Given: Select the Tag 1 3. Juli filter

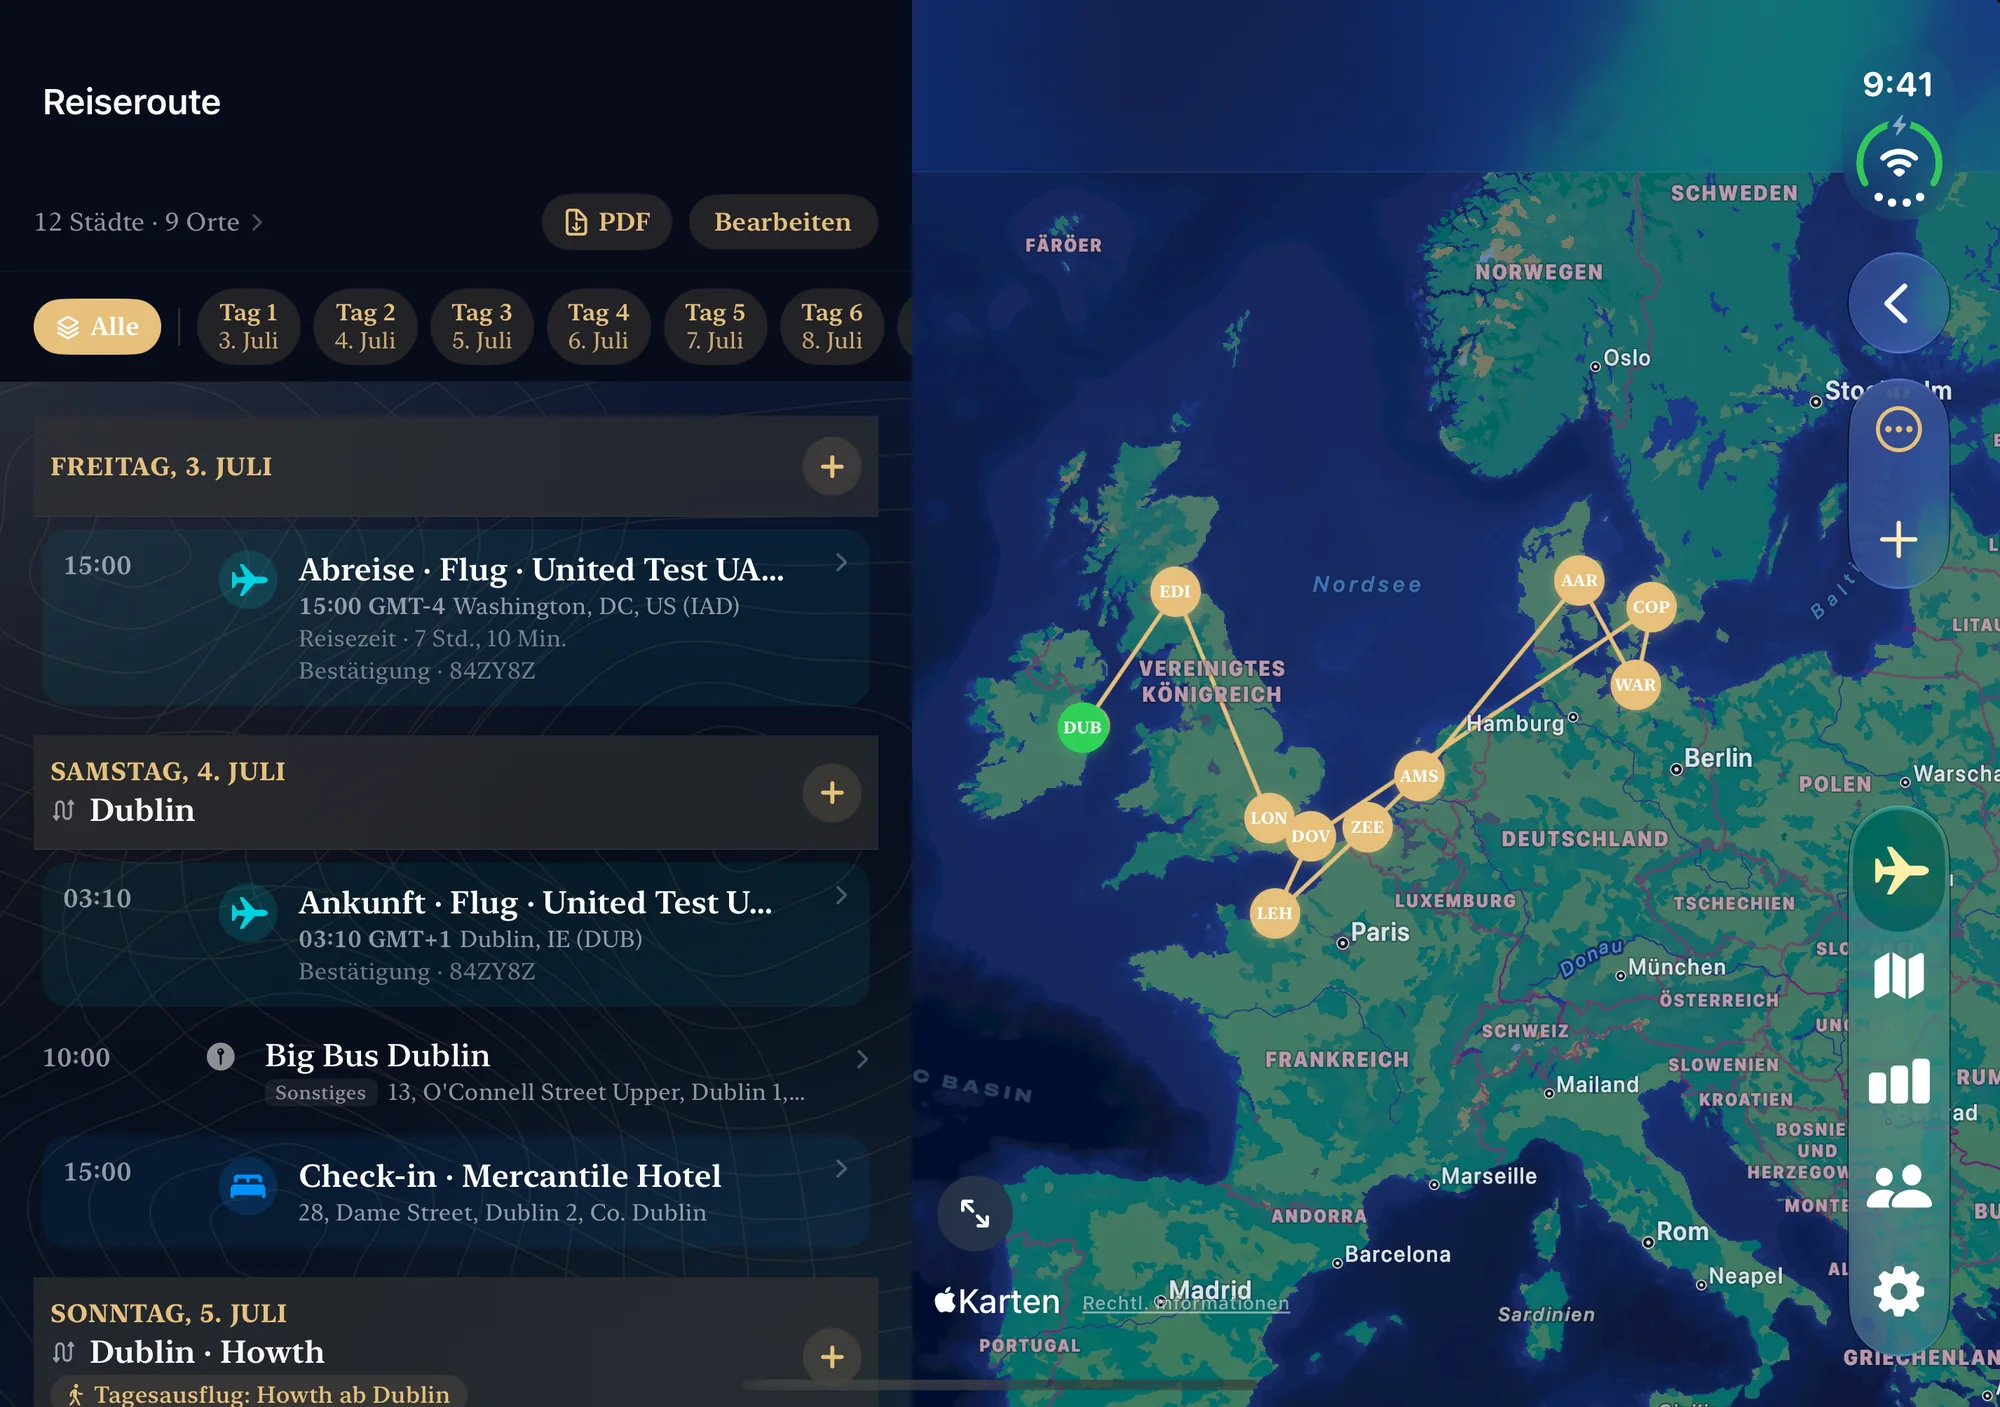Looking at the screenshot, I should [x=248, y=326].
